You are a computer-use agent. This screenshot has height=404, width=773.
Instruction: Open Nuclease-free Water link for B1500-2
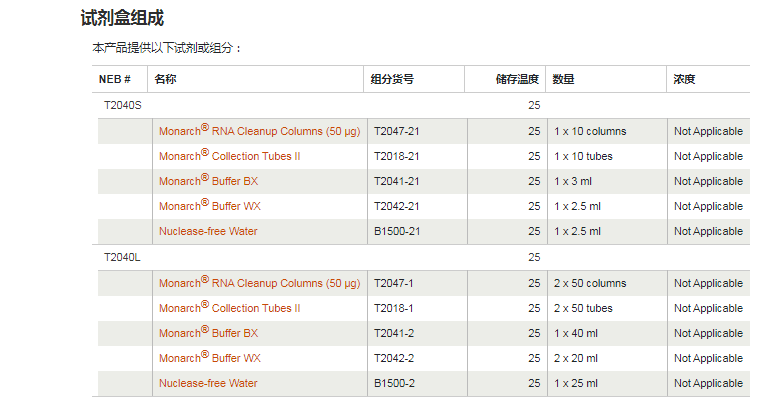[x=208, y=383]
